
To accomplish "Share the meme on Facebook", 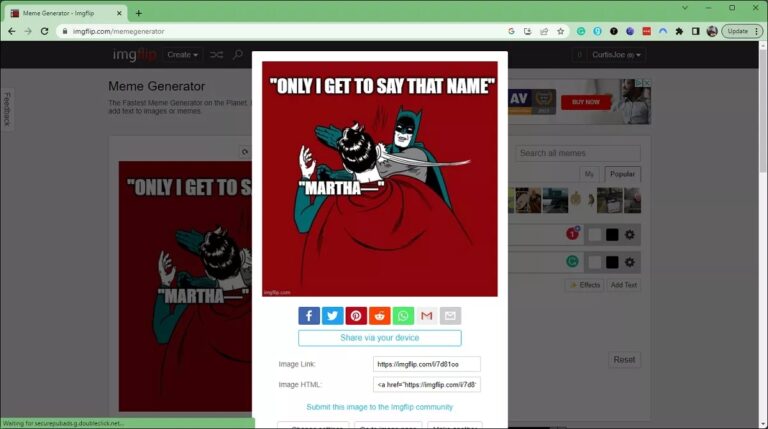I will pos(309,316).
